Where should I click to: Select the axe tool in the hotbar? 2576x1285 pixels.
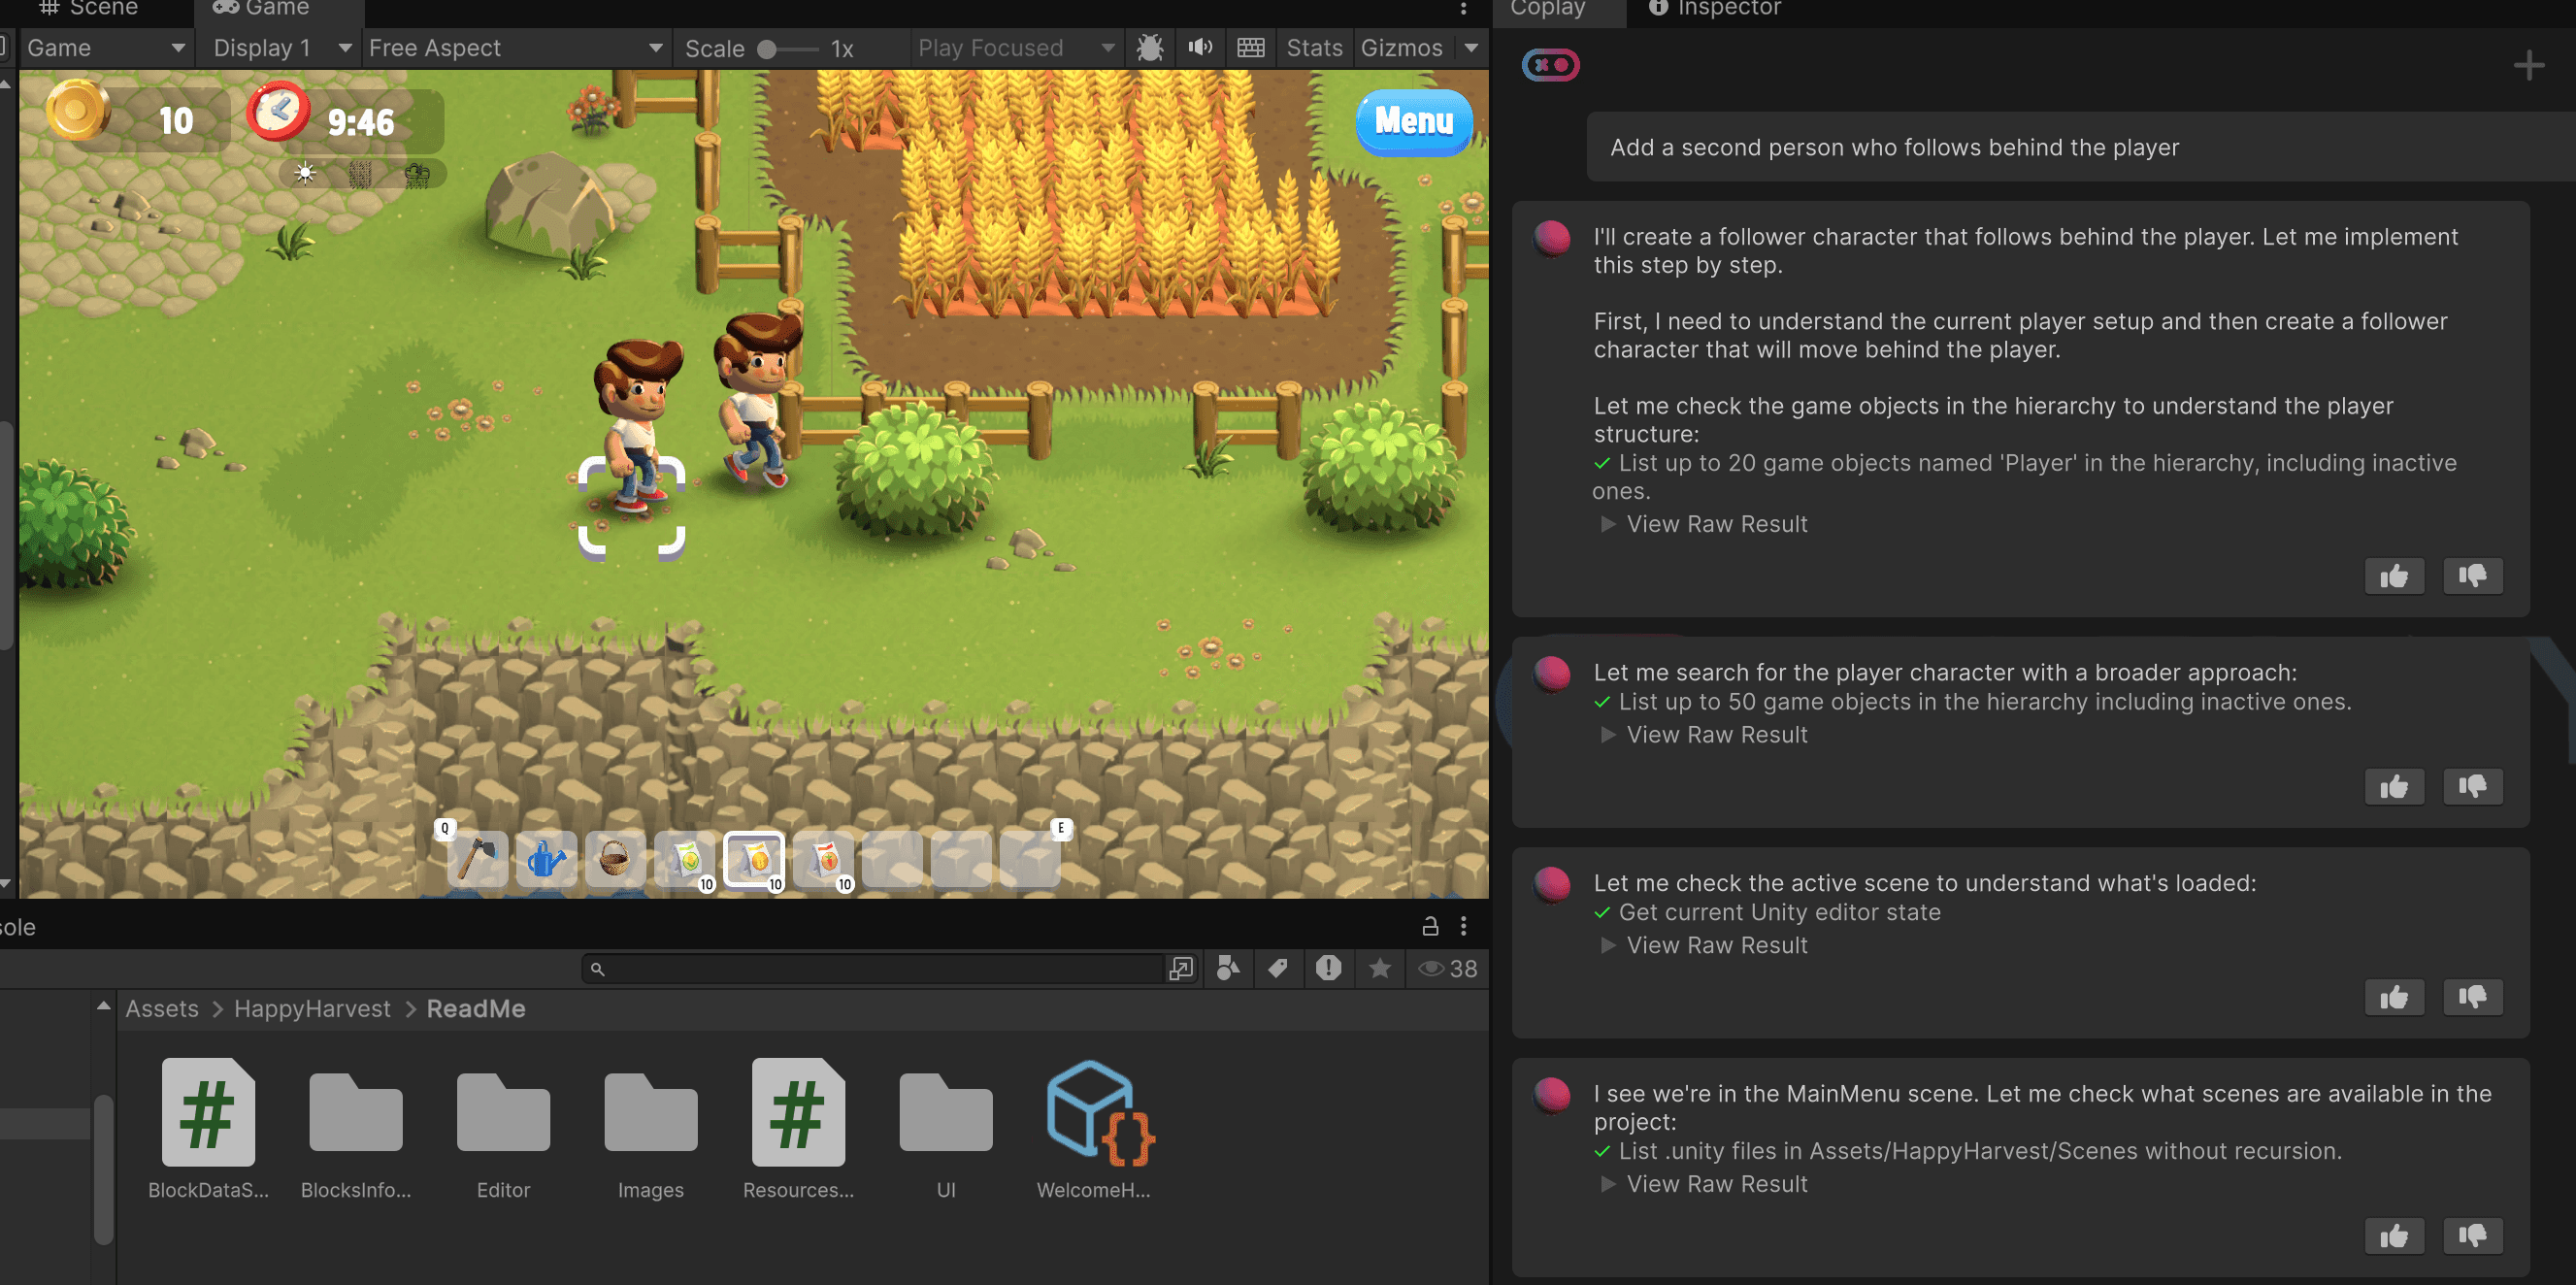click(x=477, y=859)
